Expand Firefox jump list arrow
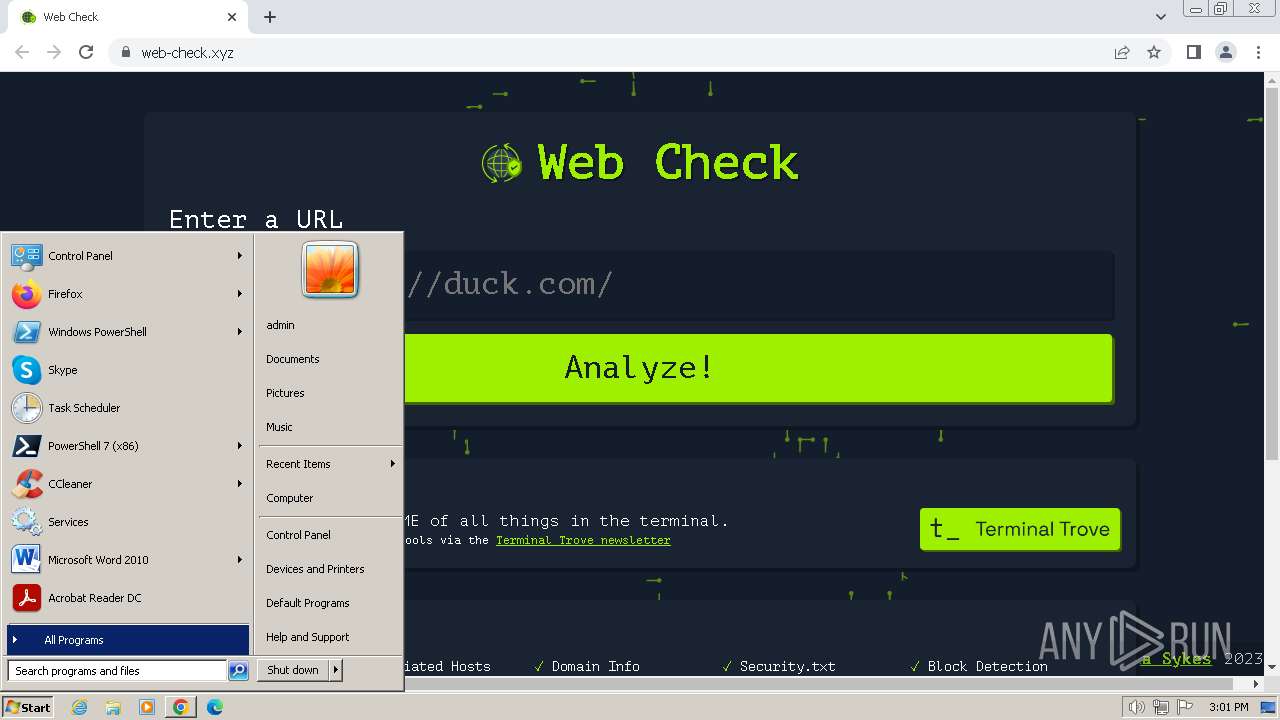Image resolution: width=1280 pixels, height=720 pixels. click(x=240, y=294)
